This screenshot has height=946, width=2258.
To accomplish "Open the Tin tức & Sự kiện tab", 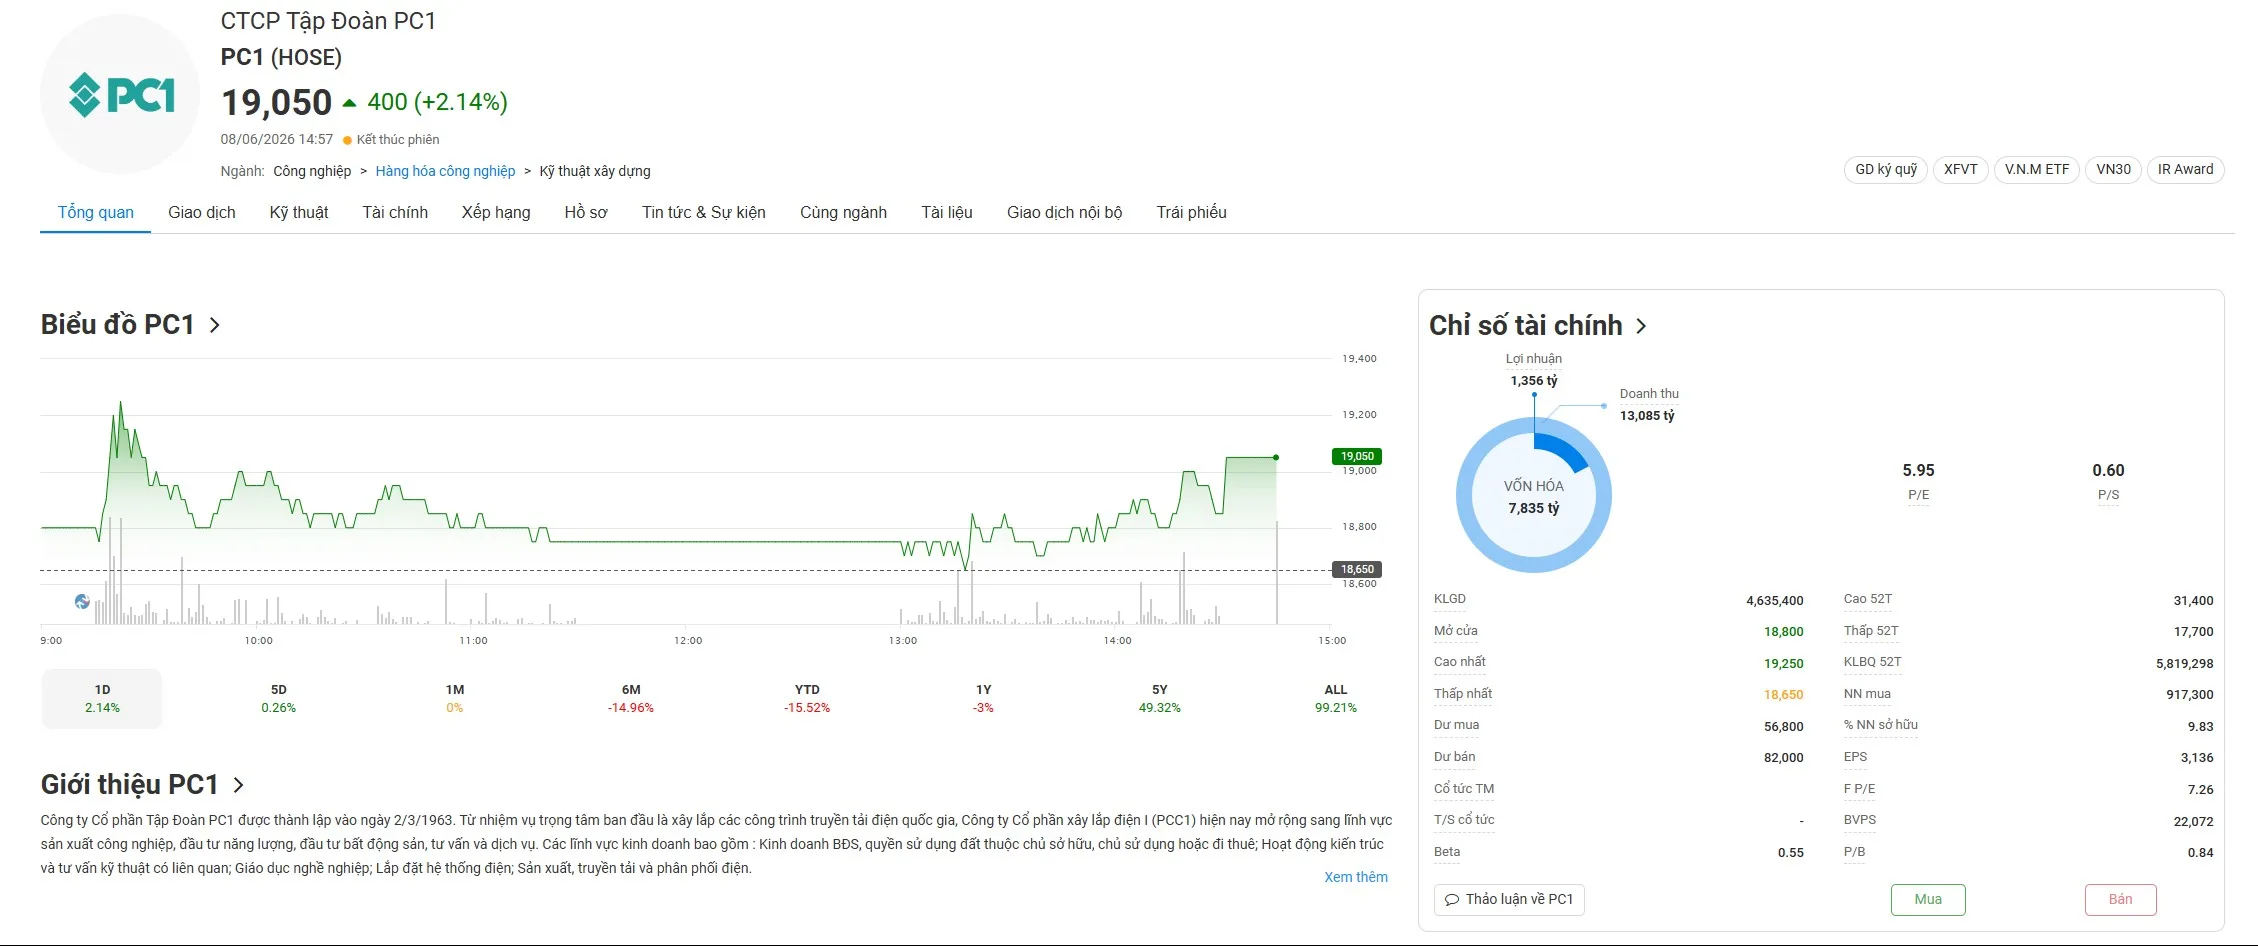I will pyautogui.click(x=704, y=212).
